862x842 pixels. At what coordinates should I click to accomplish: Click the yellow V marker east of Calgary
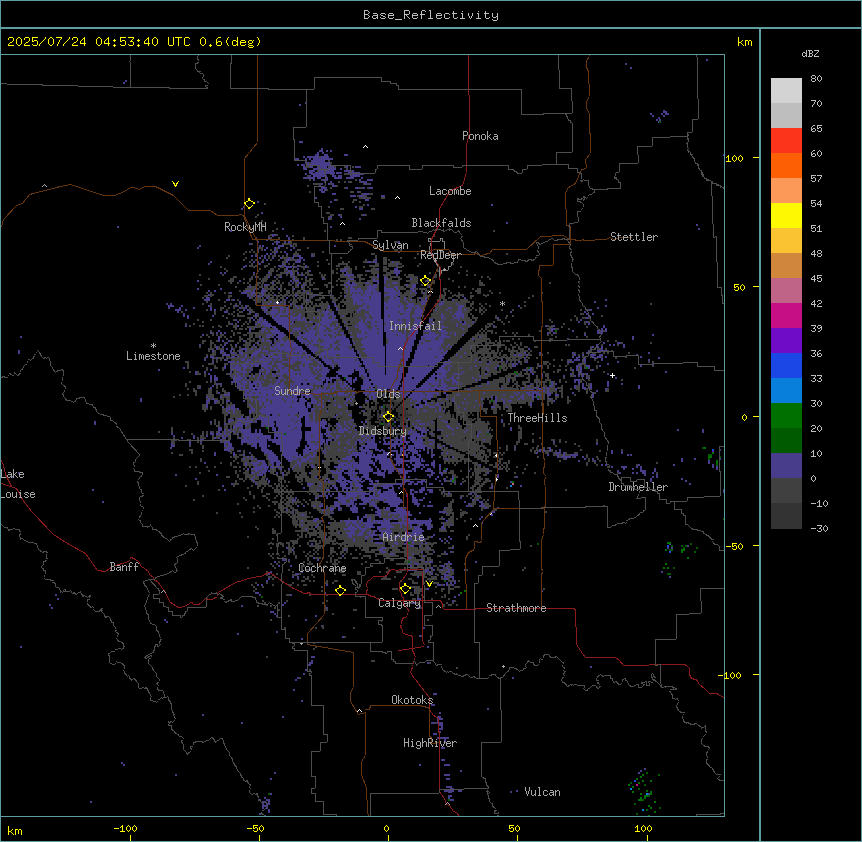pos(429,584)
